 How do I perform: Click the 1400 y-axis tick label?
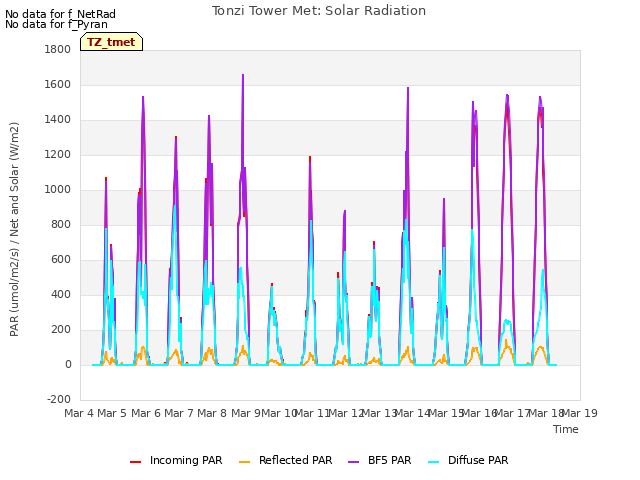pyautogui.click(x=58, y=120)
